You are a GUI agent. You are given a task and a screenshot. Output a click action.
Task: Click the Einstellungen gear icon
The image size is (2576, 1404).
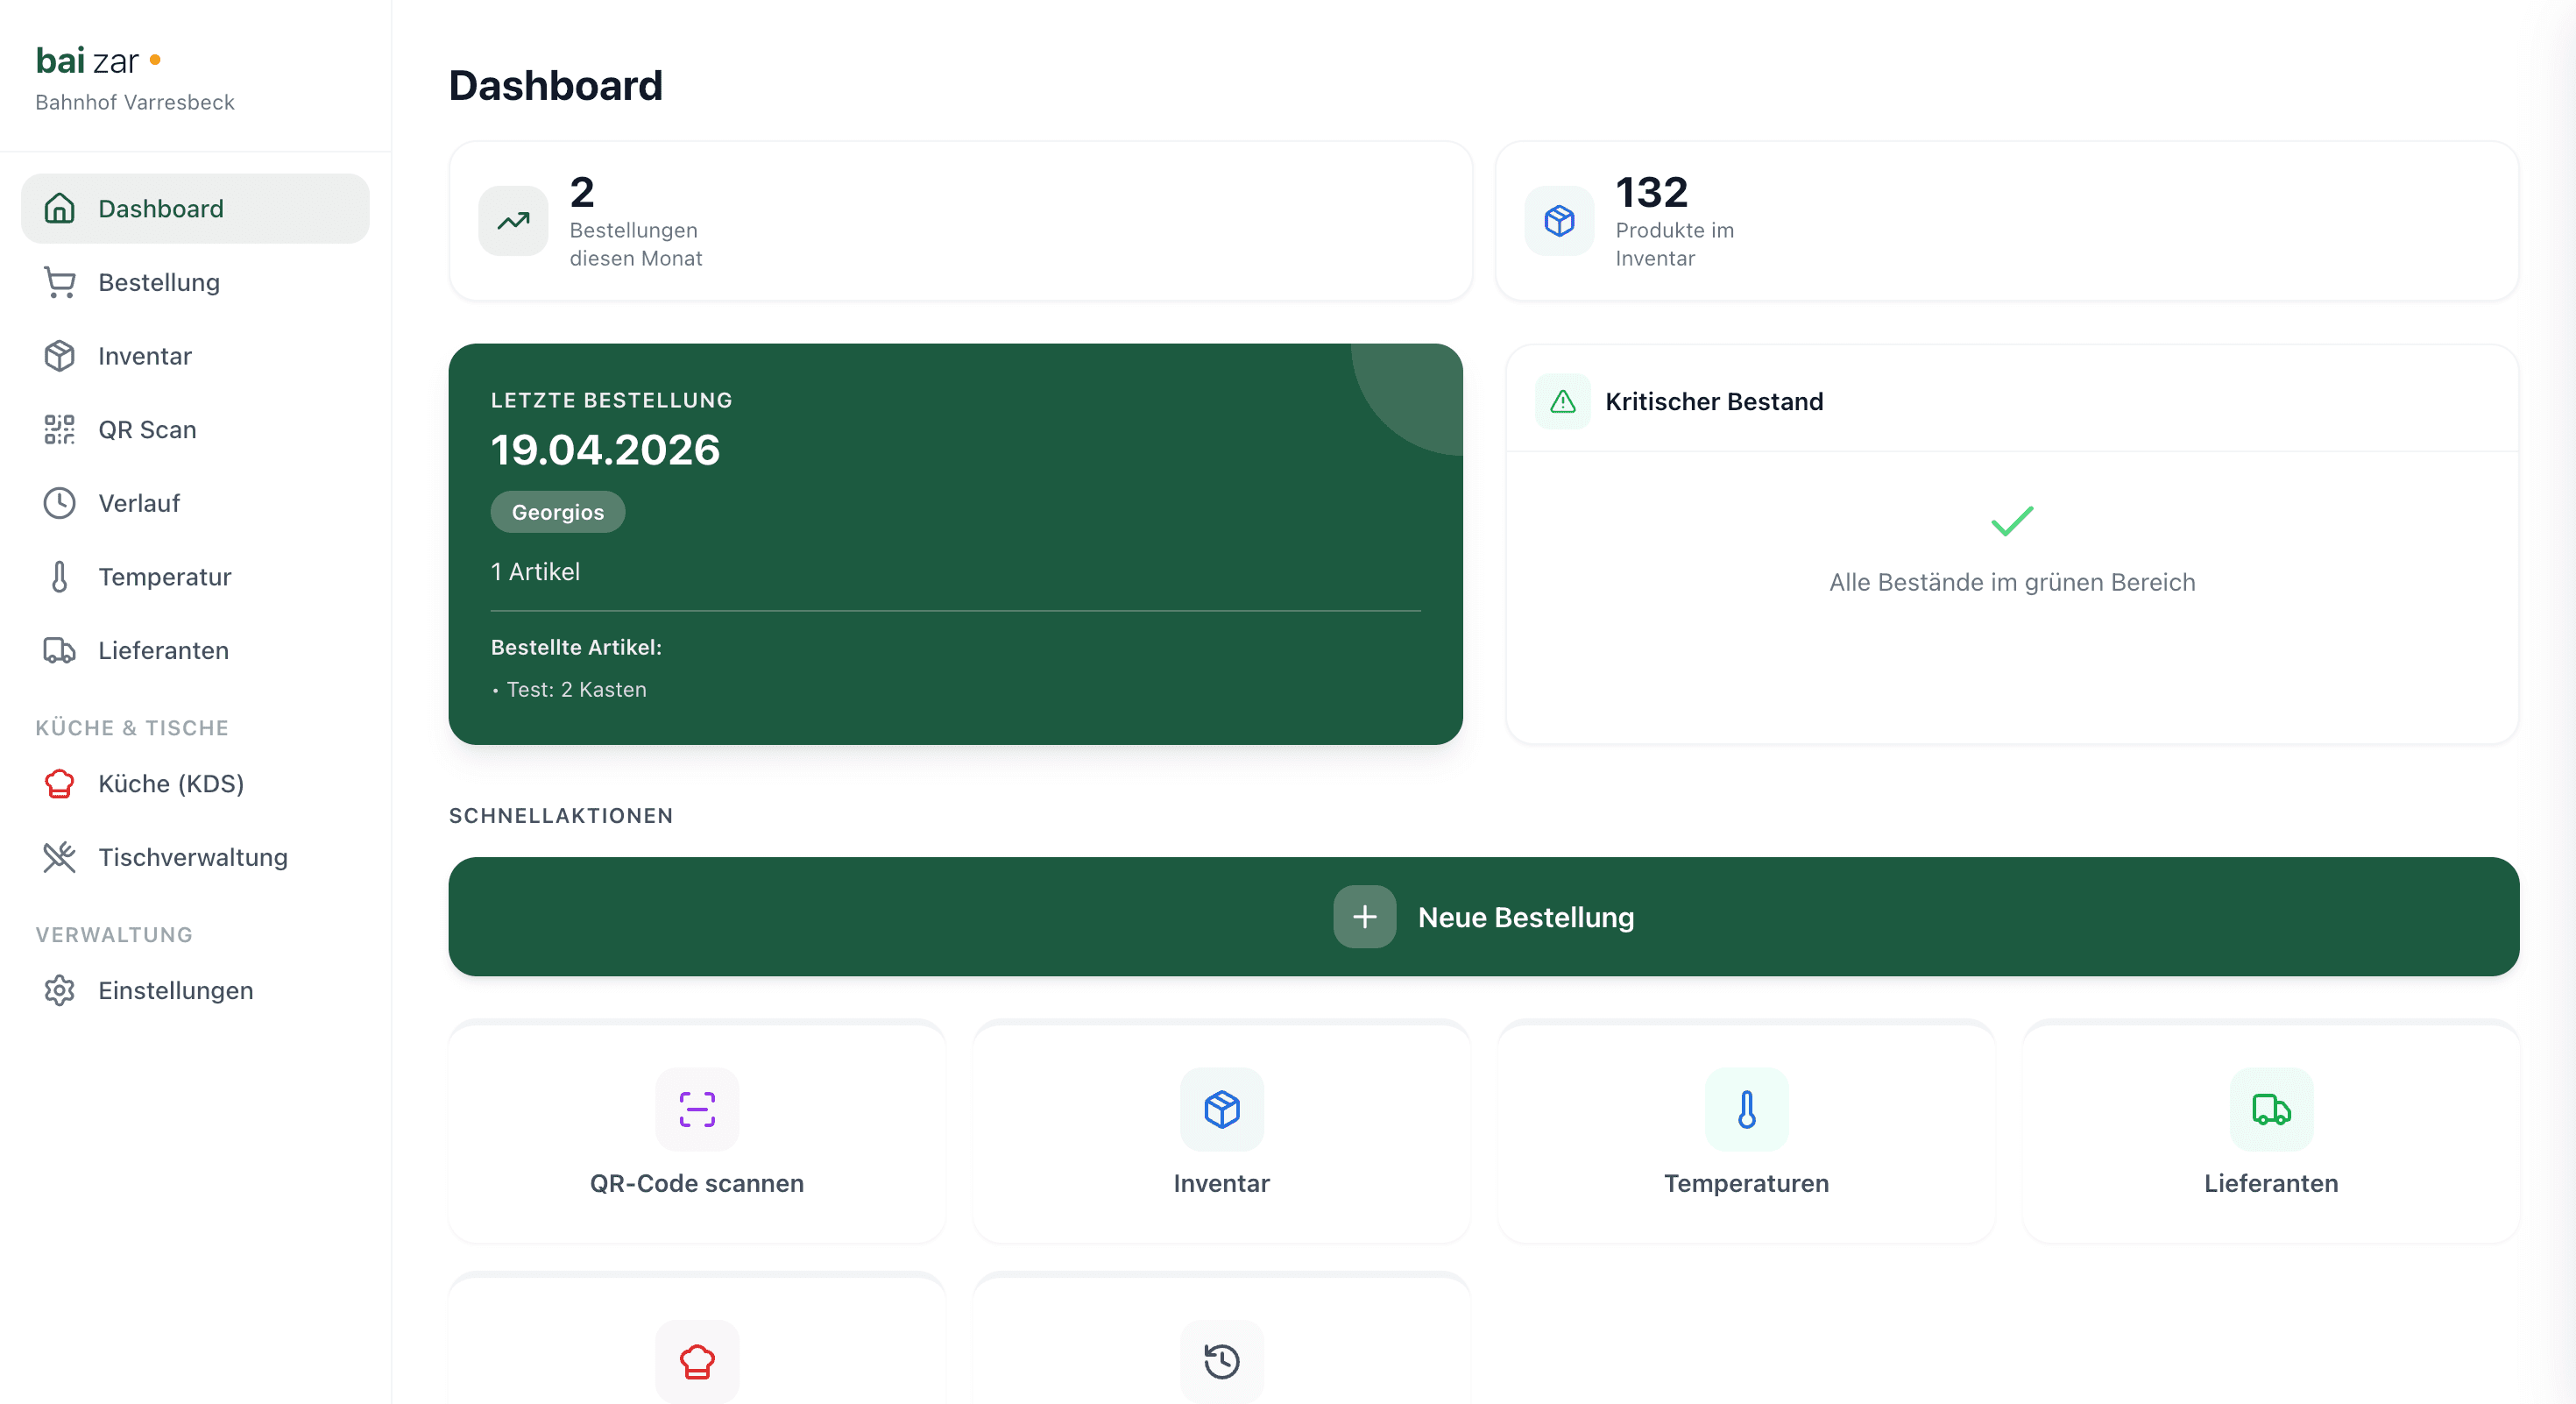[x=59, y=990]
